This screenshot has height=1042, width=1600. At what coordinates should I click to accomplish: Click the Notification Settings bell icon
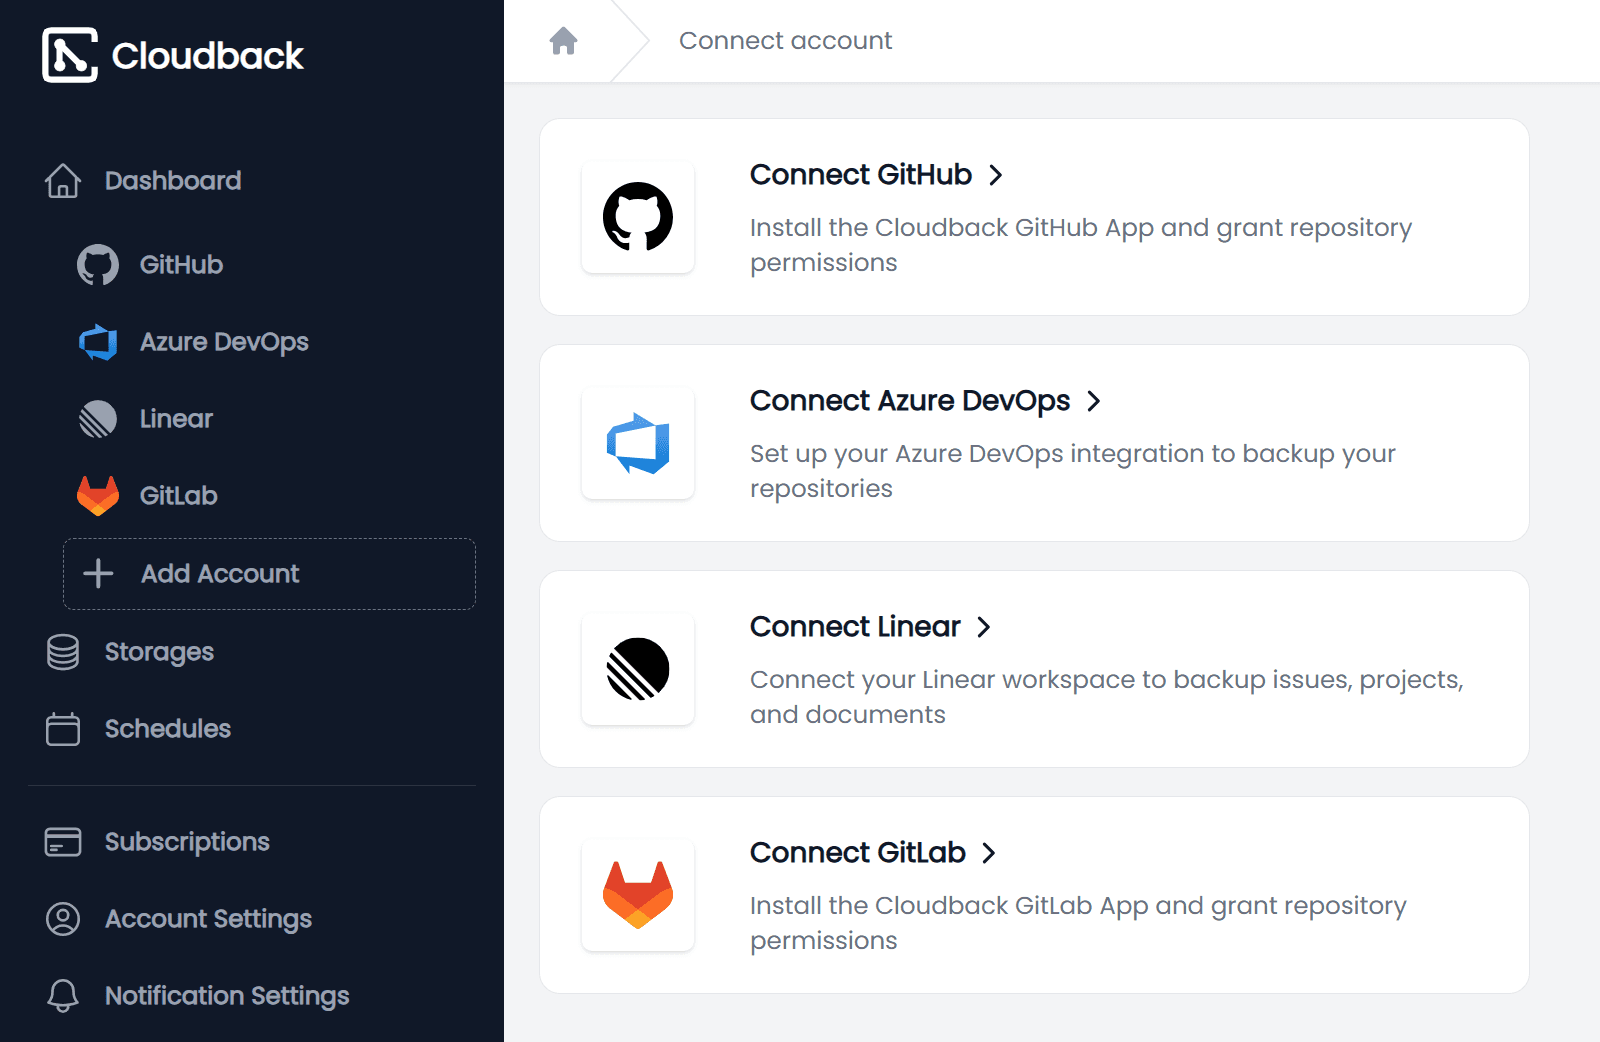(x=63, y=996)
